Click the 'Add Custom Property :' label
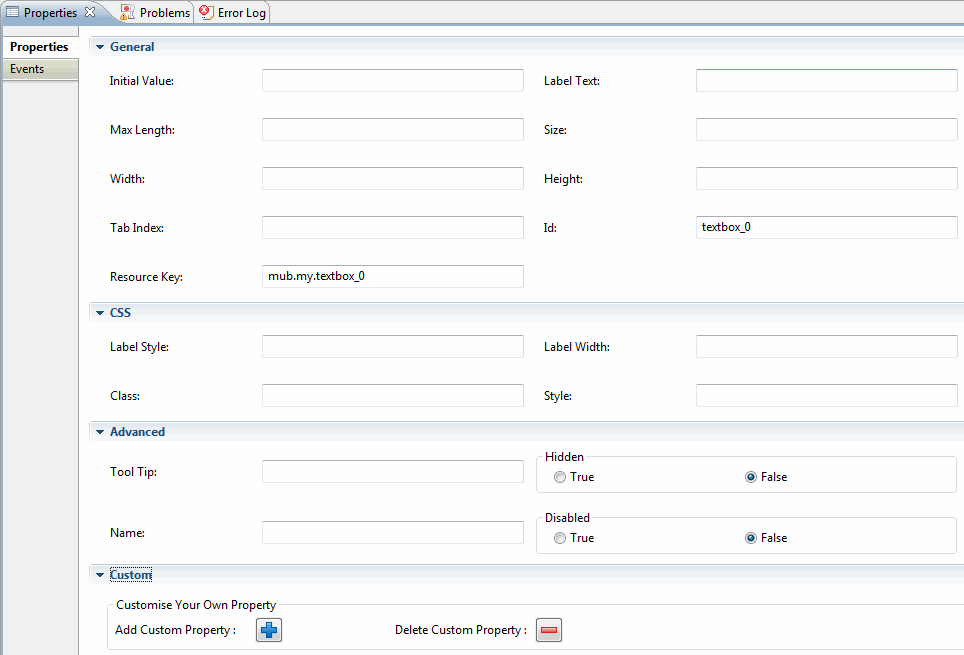 [x=175, y=630]
